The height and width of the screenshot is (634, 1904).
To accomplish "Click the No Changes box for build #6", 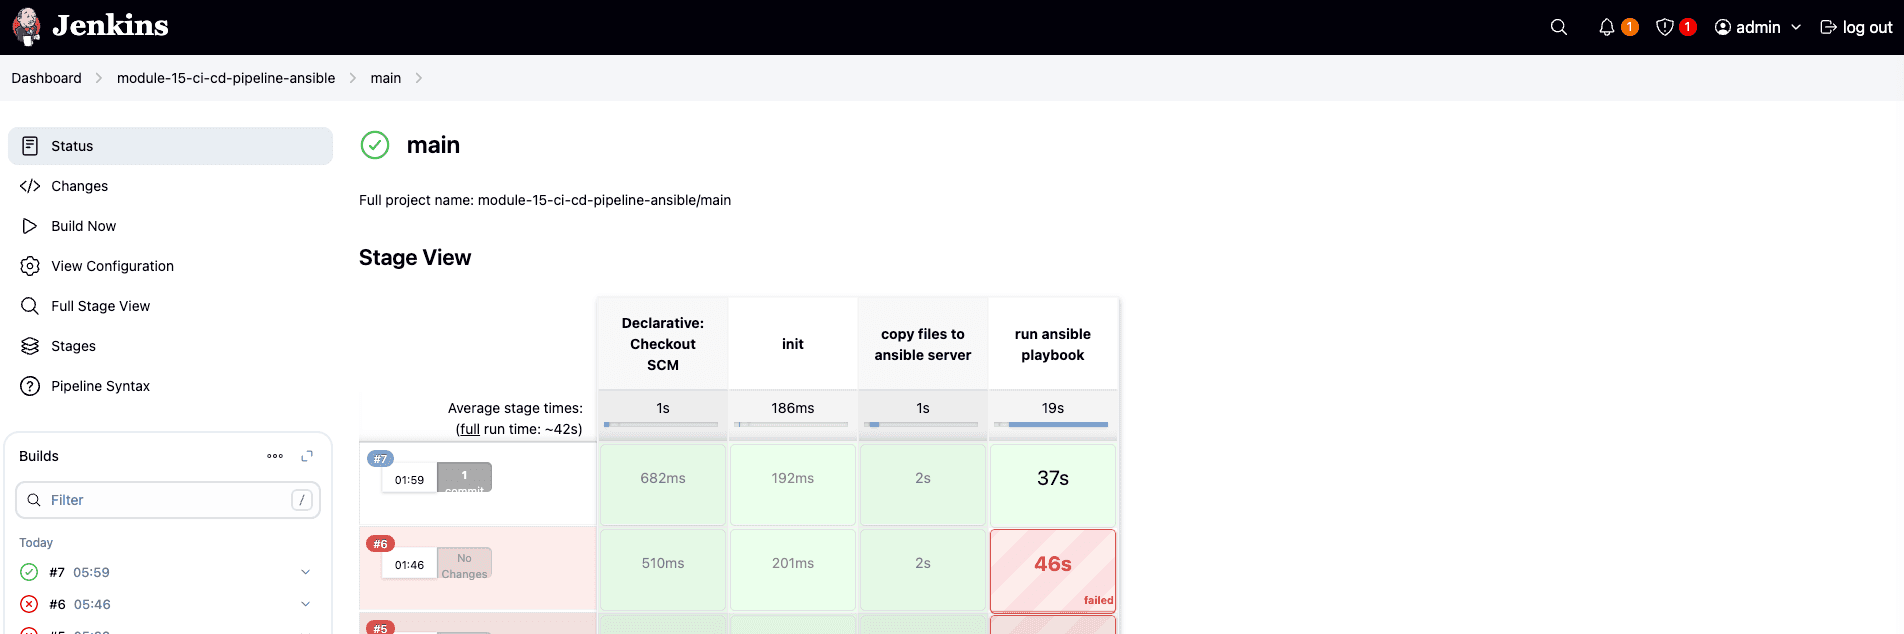I will 464,563.
